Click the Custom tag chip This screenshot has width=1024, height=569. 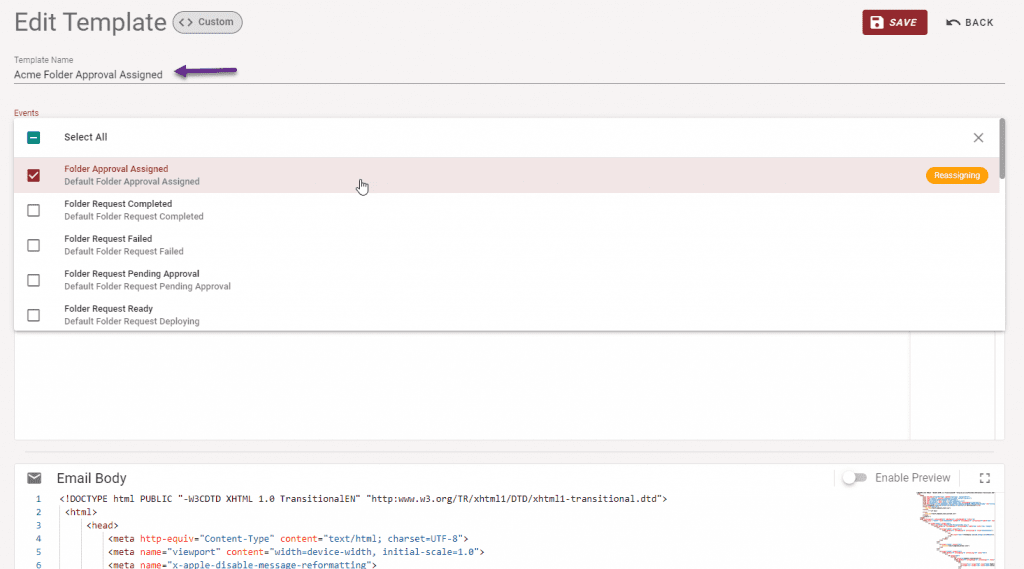pyautogui.click(x=207, y=22)
